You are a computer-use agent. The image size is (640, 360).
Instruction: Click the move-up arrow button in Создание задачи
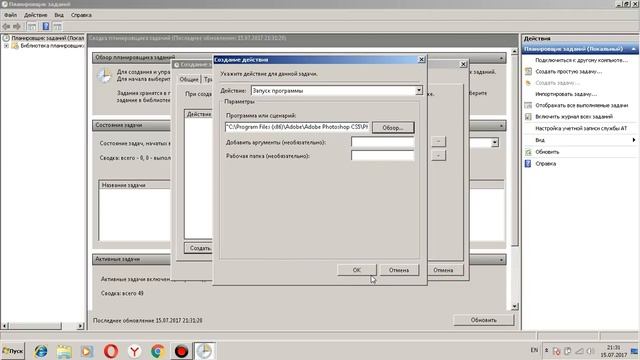point(438,142)
